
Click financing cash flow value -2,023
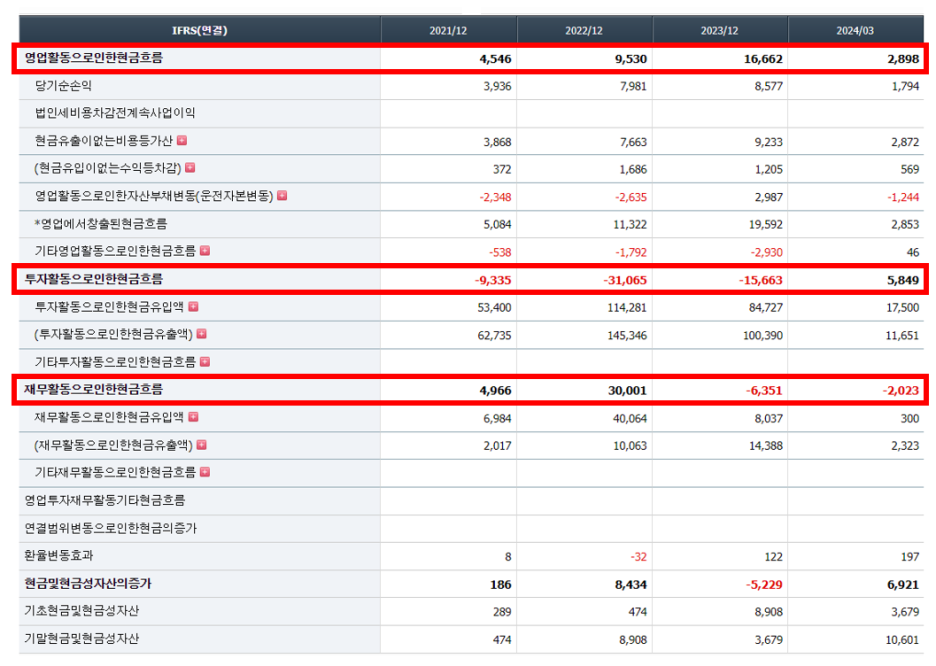click(x=901, y=390)
